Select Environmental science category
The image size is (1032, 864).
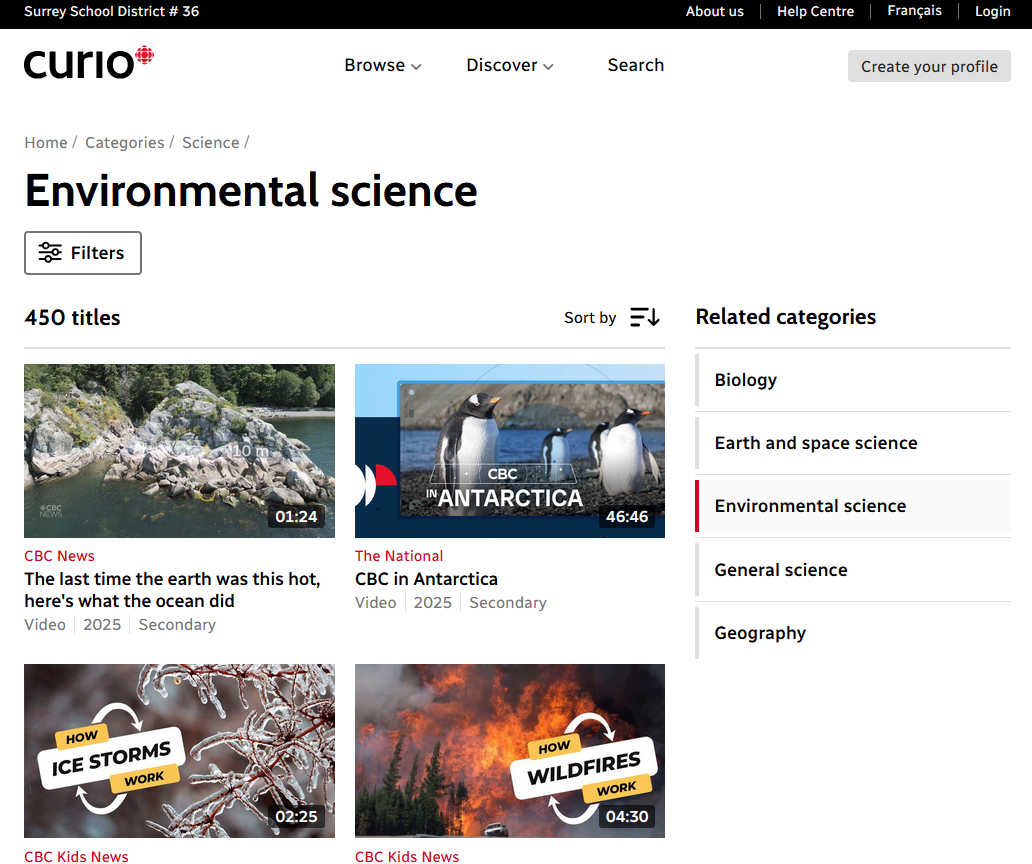[x=853, y=506]
